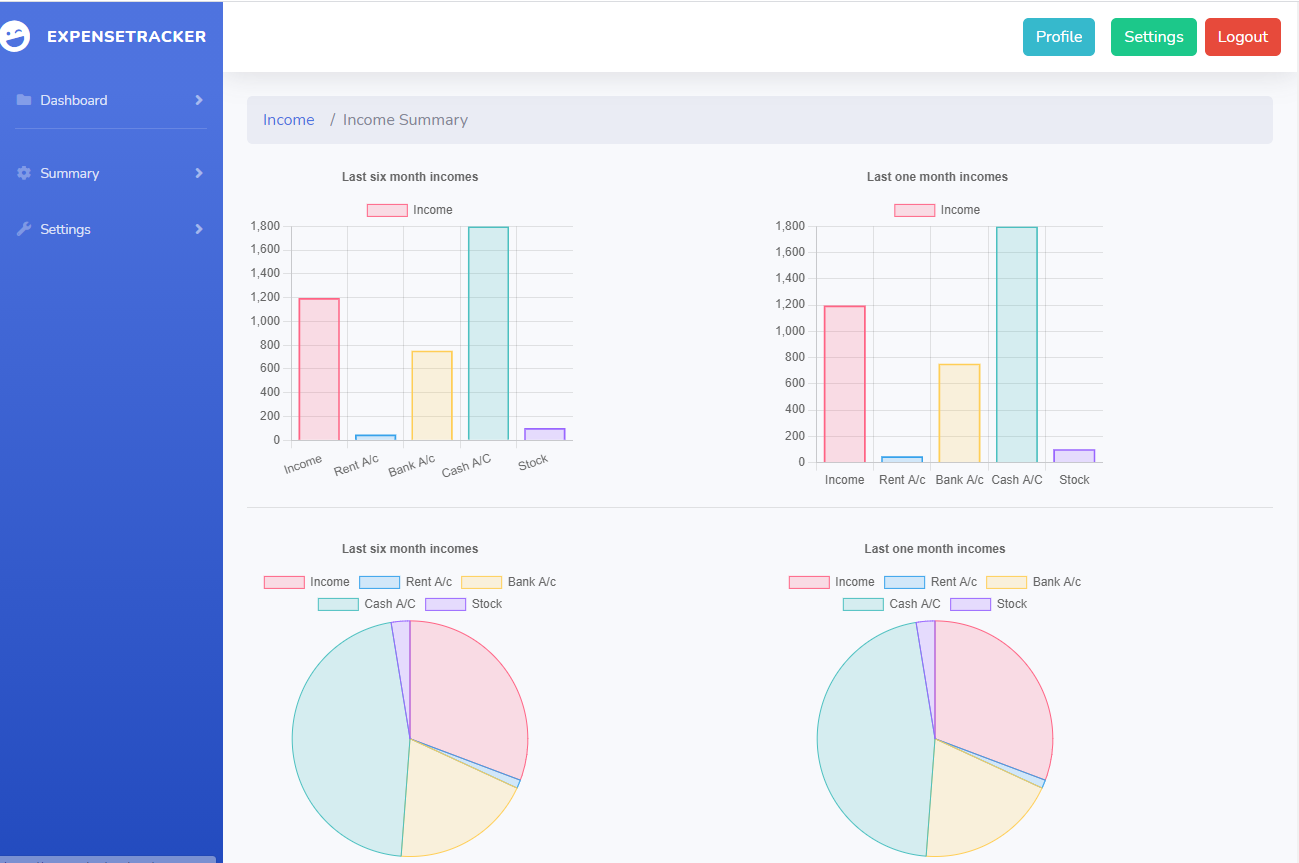
Task: Click the Settings wrench icon in sidebar
Action: (x=24, y=229)
